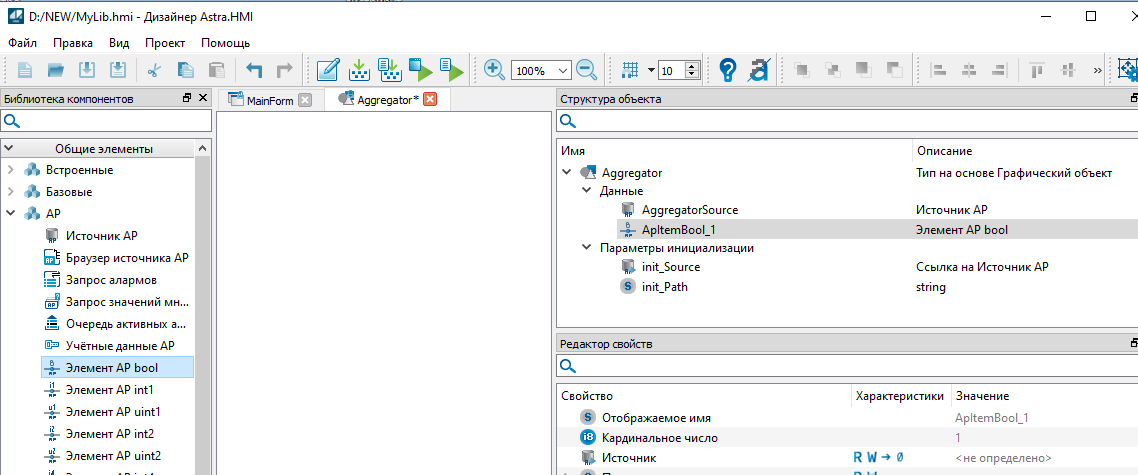Click the edit pencil toolbar icon
This screenshot has width=1138, height=475.
pos(327,70)
